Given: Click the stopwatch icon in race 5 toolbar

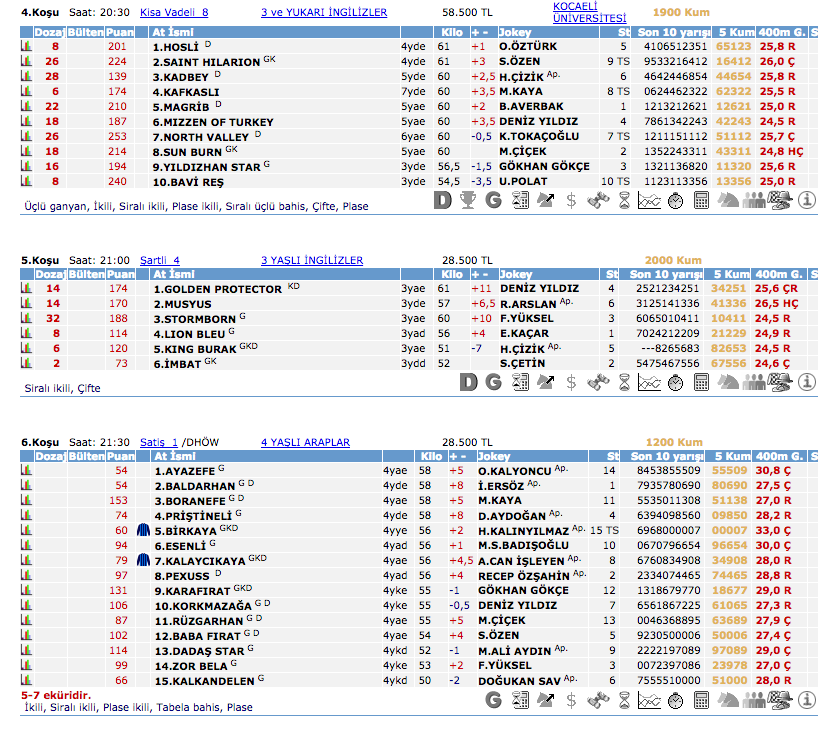Looking at the screenshot, I should [x=675, y=382].
